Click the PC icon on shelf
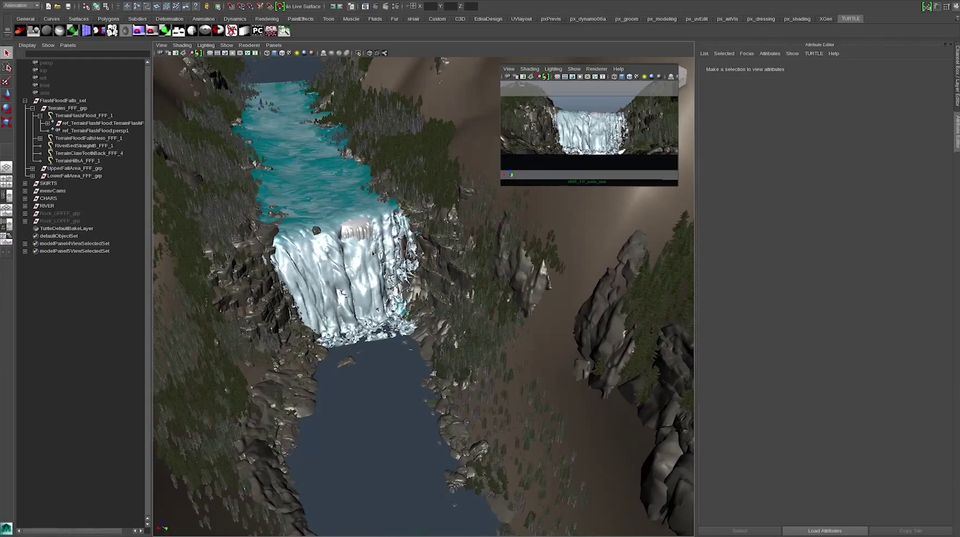This screenshot has width=960, height=537. (258, 31)
